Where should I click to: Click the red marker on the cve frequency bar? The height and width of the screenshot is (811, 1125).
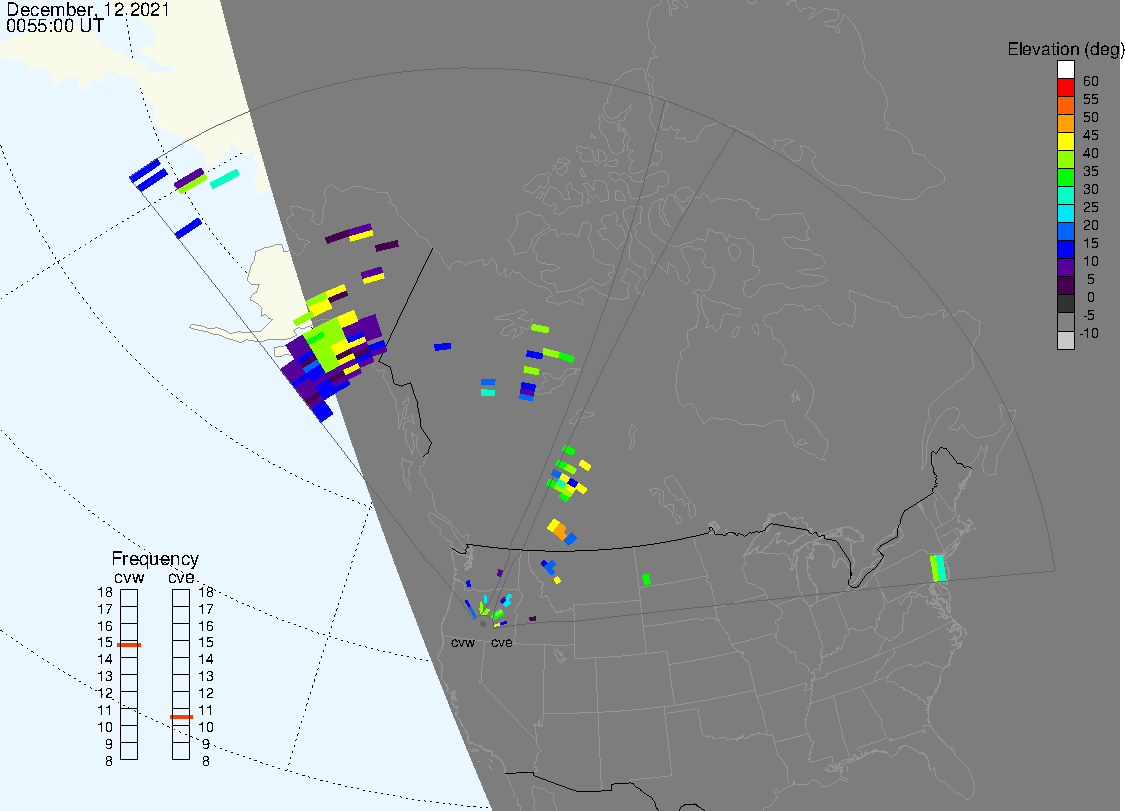(x=181, y=717)
